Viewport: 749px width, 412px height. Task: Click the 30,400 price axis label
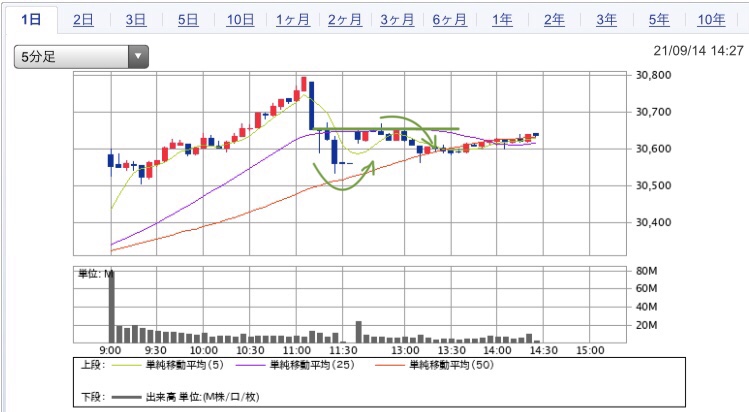[x=653, y=222]
